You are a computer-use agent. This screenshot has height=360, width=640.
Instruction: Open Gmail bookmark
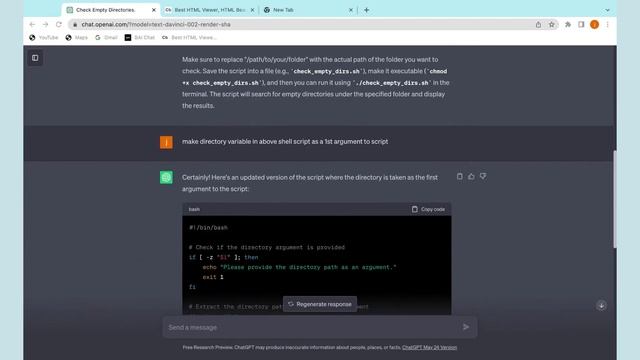coord(106,38)
